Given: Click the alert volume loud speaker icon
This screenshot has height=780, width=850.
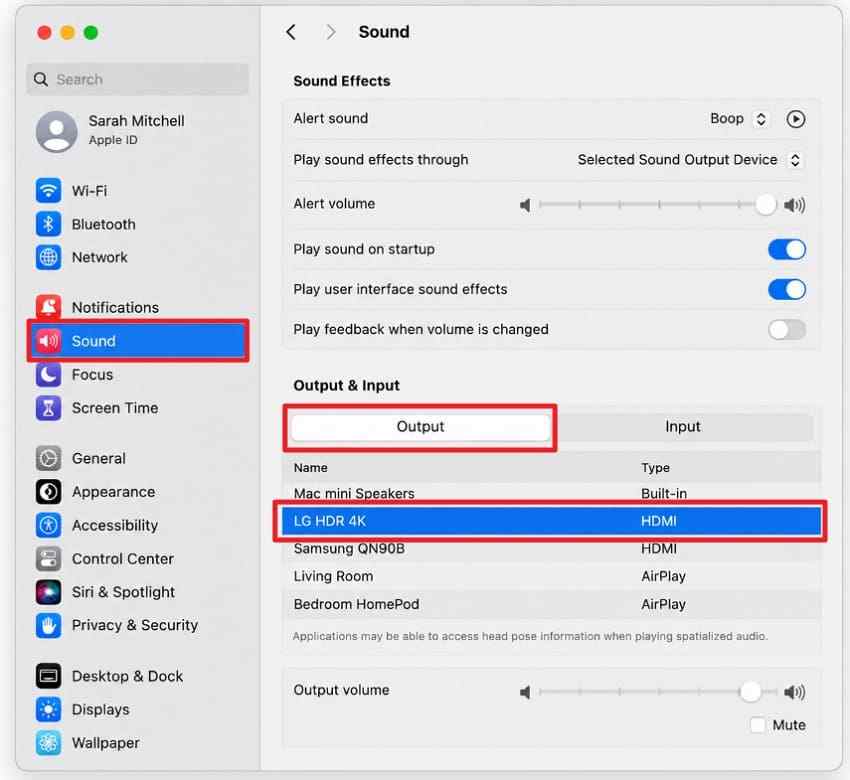Looking at the screenshot, I should tap(794, 205).
